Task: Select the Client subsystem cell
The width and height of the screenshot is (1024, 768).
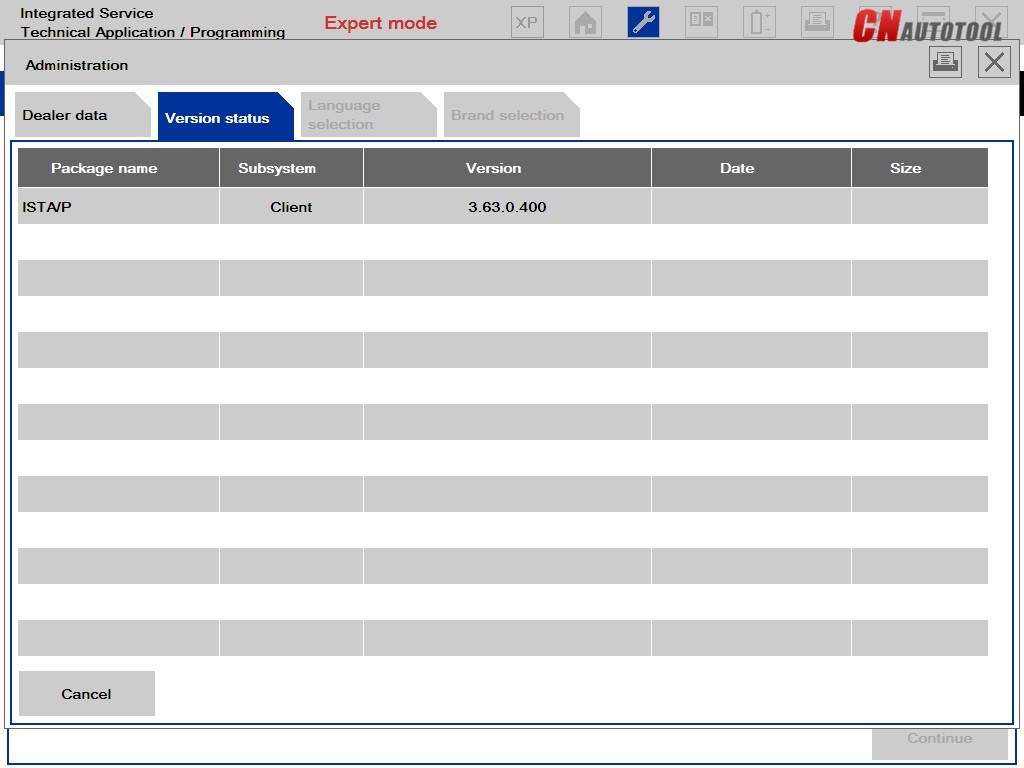Action: 291,206
